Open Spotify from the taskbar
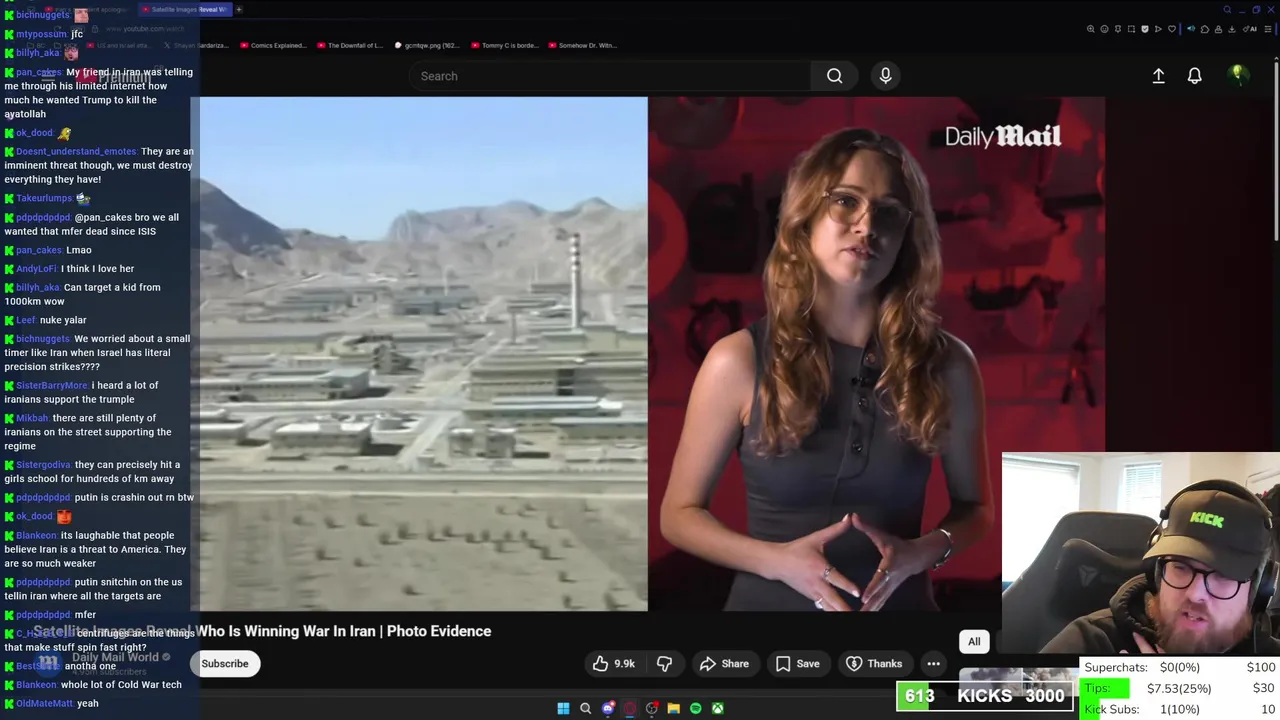 696,708
